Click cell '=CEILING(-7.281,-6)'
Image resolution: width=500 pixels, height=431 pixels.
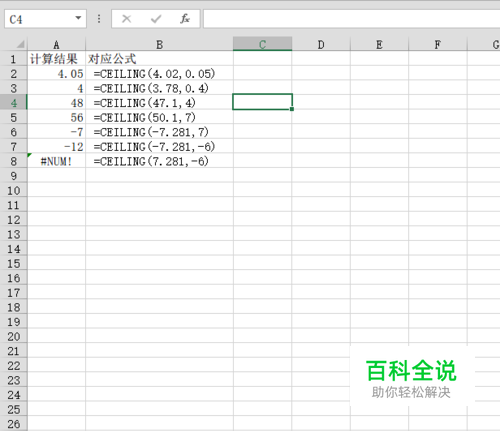pos(159,147)
